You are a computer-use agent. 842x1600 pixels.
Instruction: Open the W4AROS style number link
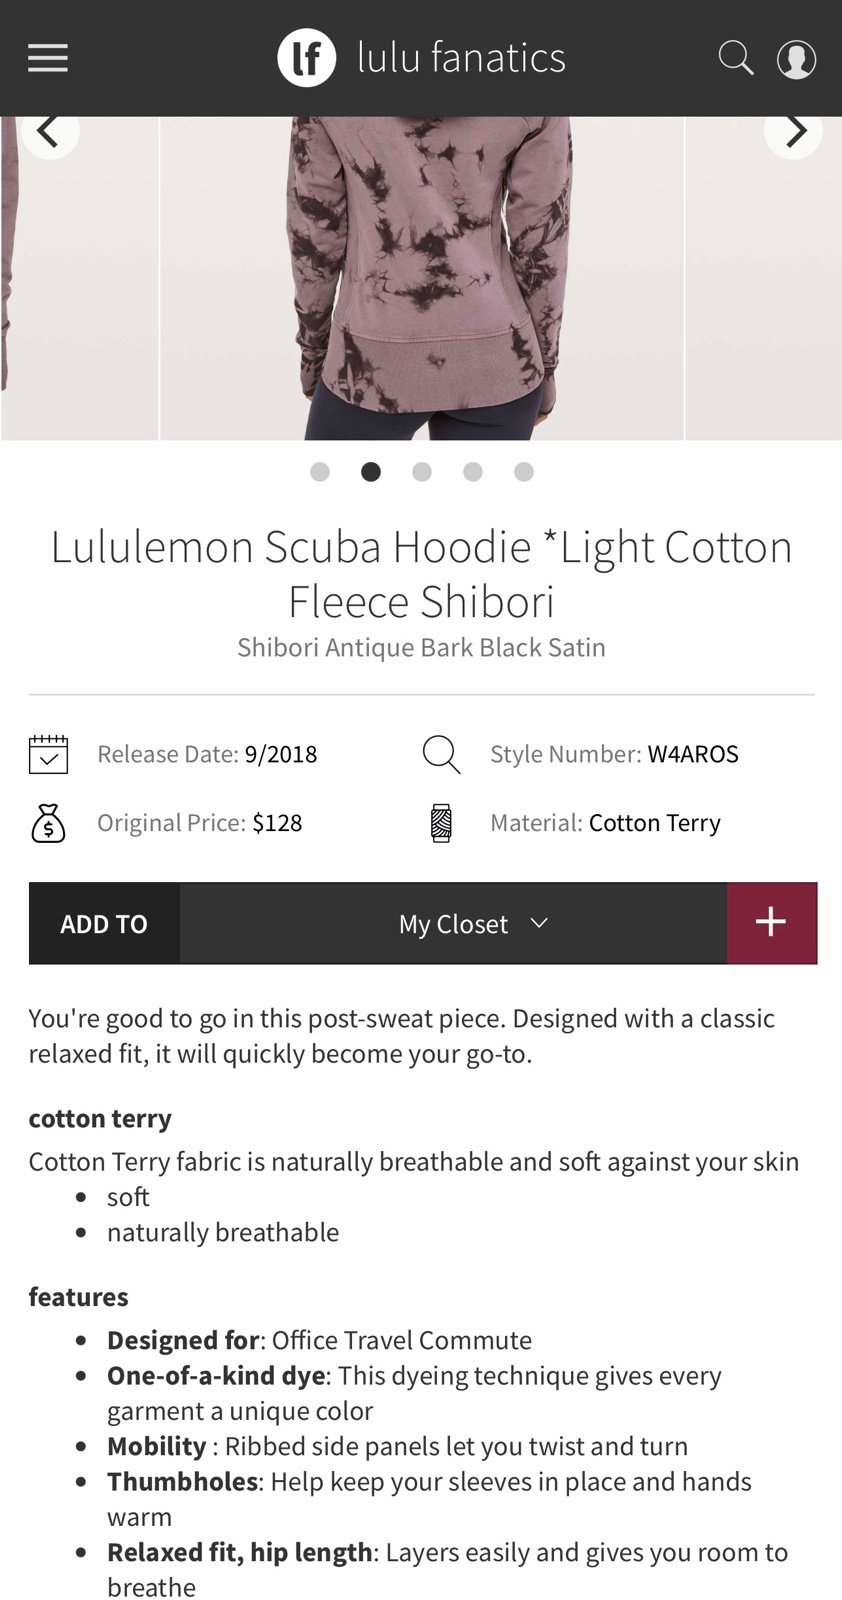693,754
